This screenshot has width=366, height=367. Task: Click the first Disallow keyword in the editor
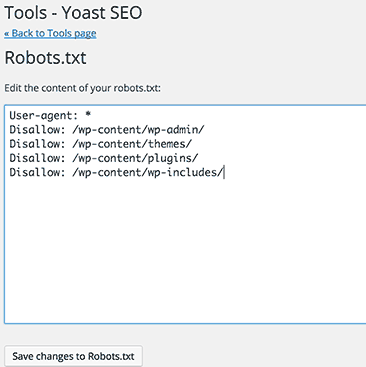point(37,129)
